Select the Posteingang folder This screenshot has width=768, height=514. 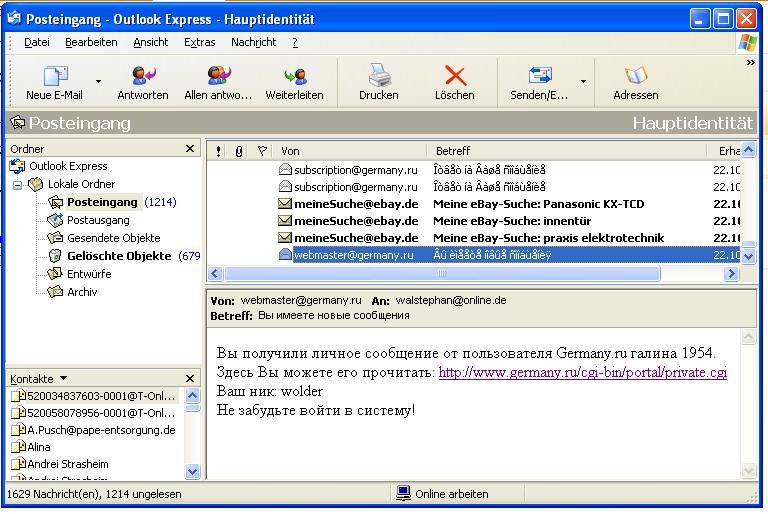[x=102, y=202]
